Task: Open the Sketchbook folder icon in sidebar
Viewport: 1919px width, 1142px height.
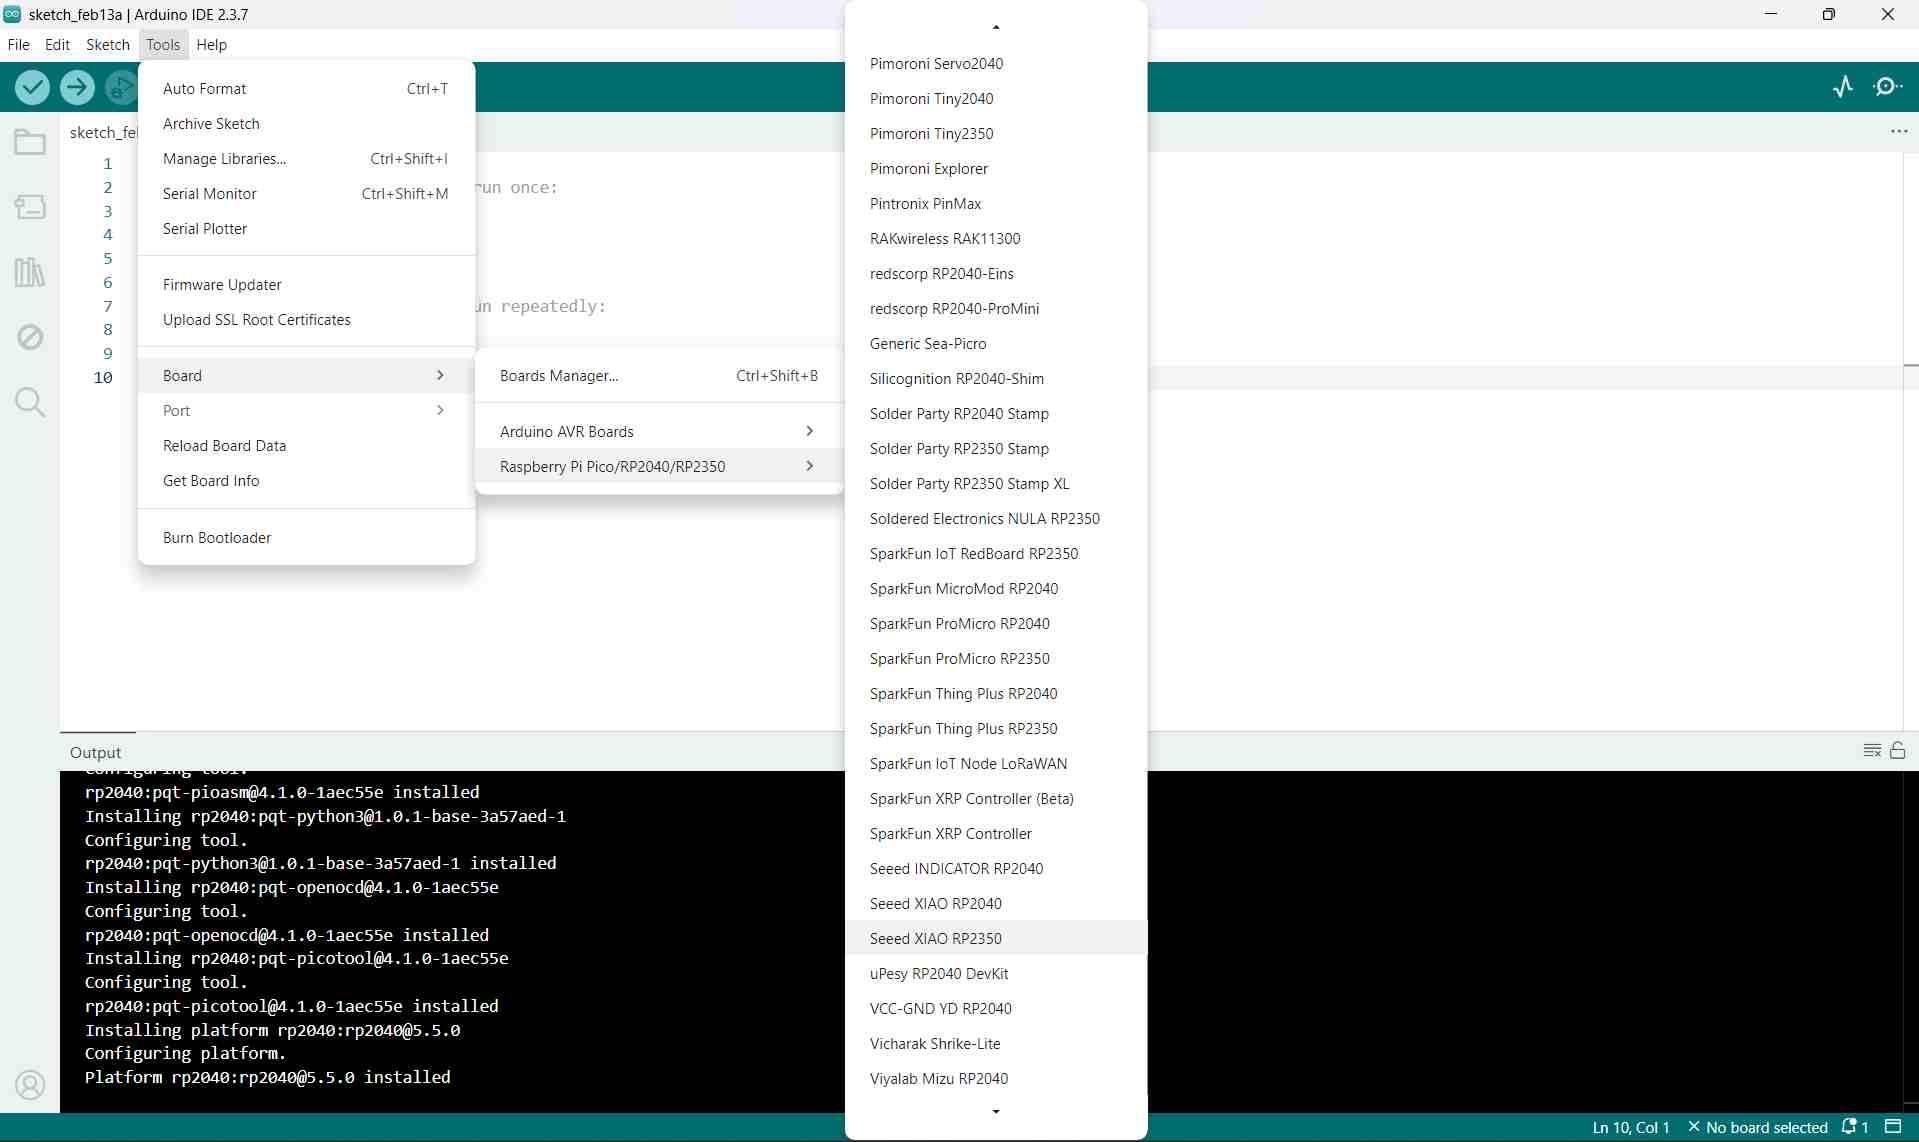Action: click(x=30, y=142)
